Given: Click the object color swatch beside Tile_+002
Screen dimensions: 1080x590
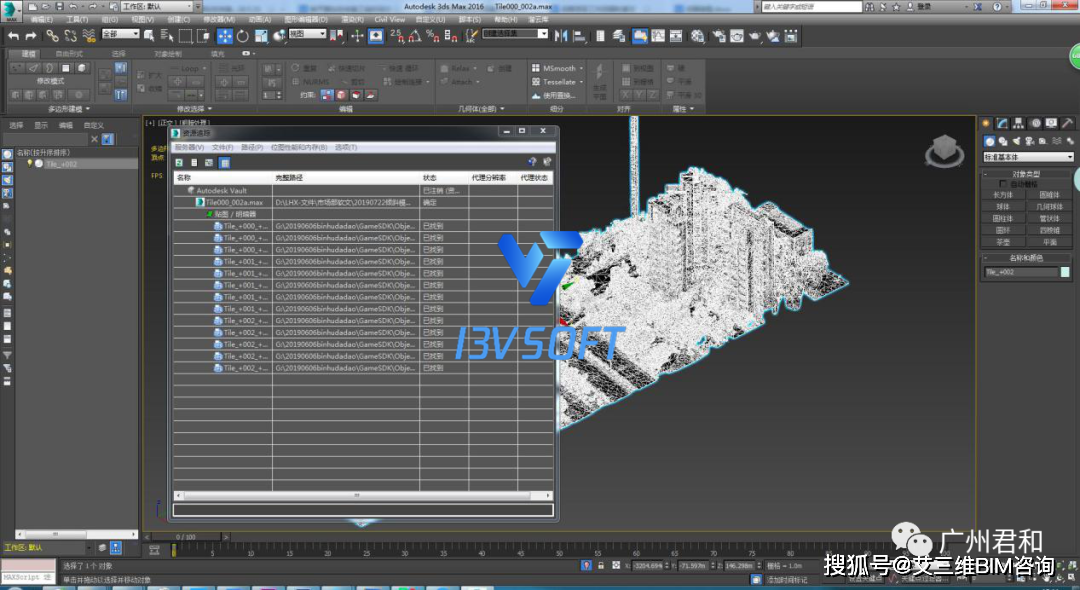Looking at the screenshot, I should tap(1065, 272).
